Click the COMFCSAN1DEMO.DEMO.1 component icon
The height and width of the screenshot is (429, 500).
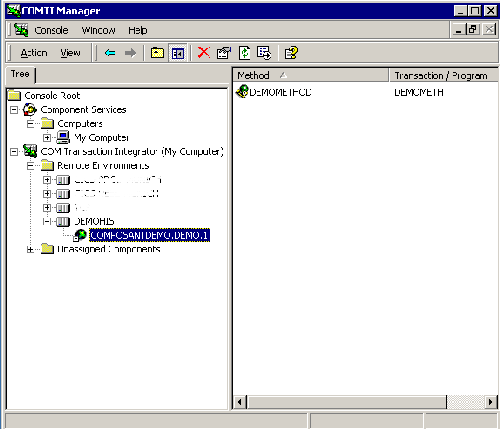pyautogui.click(x=80, y=235)
